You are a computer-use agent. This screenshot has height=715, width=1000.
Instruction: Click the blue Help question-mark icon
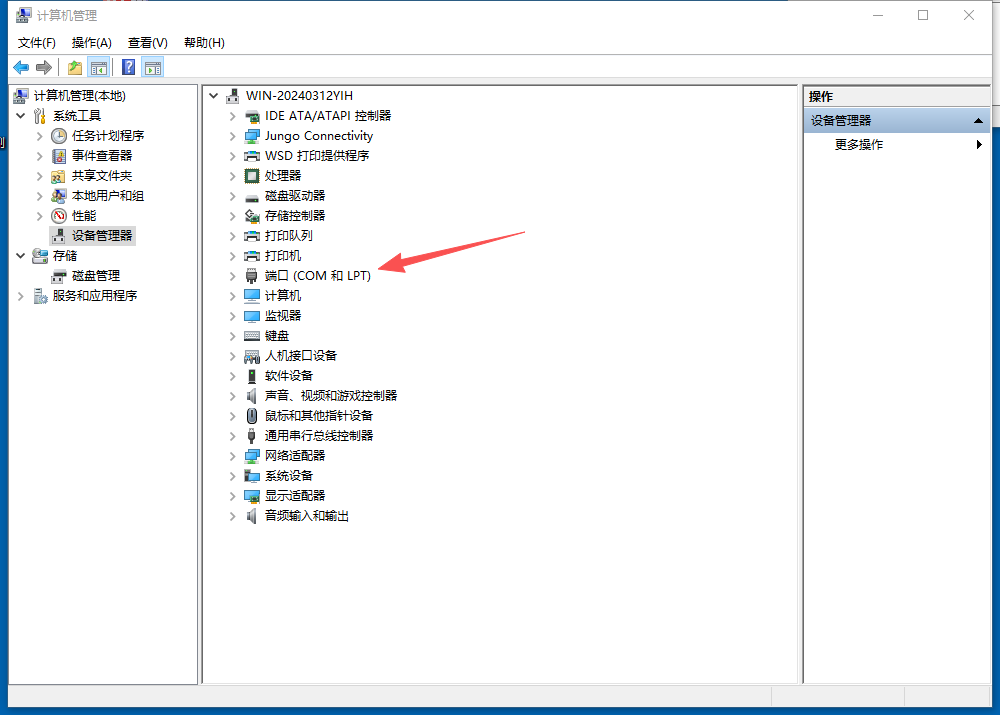pos(128,67)
